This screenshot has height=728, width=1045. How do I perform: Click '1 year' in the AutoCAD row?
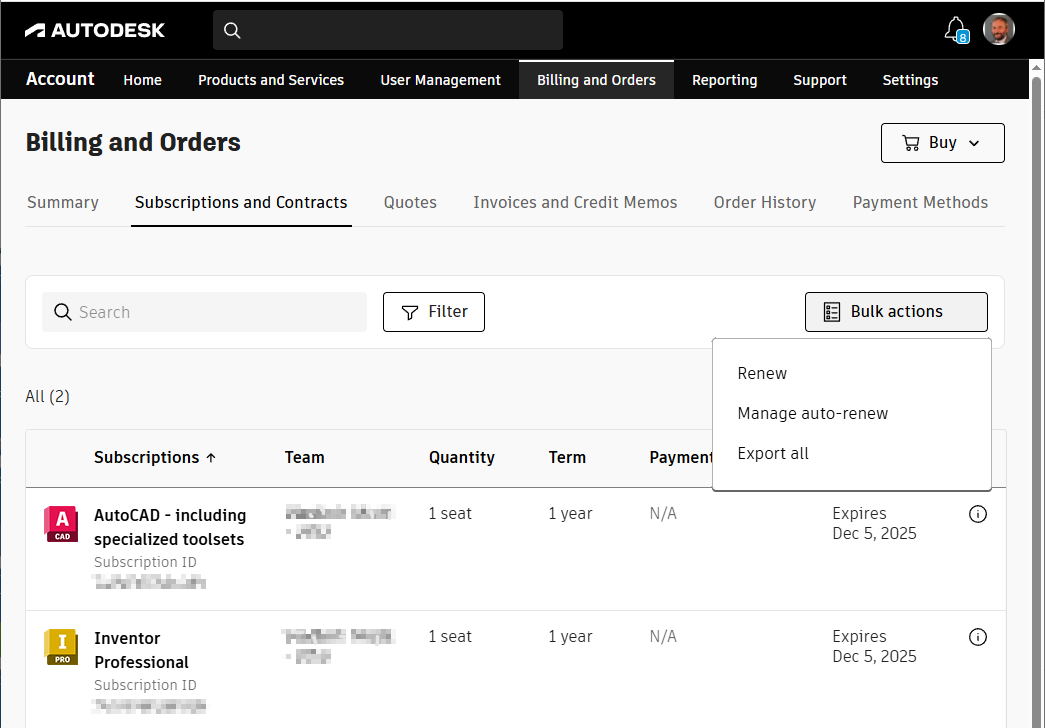570,514
